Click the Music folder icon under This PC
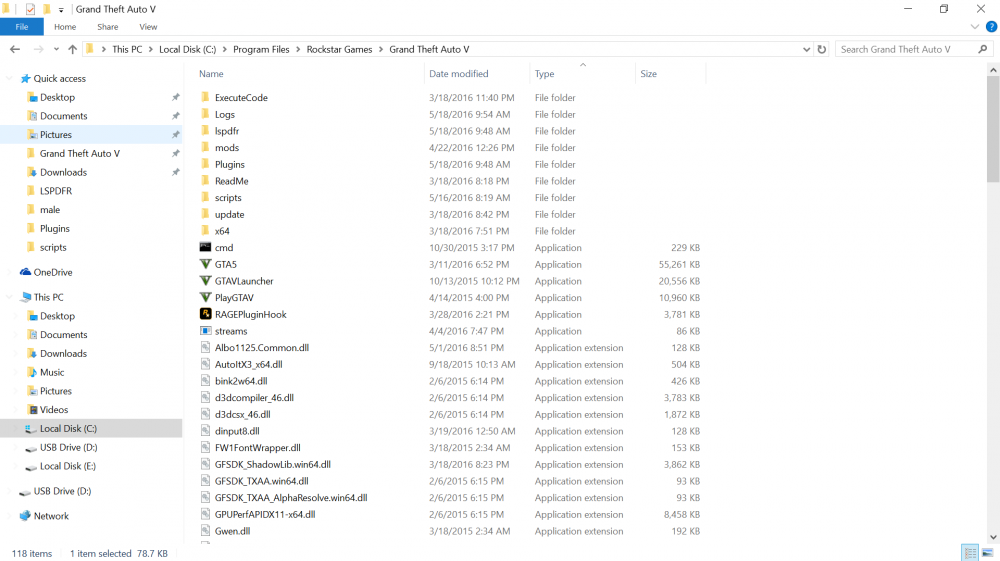 [33, 372]
